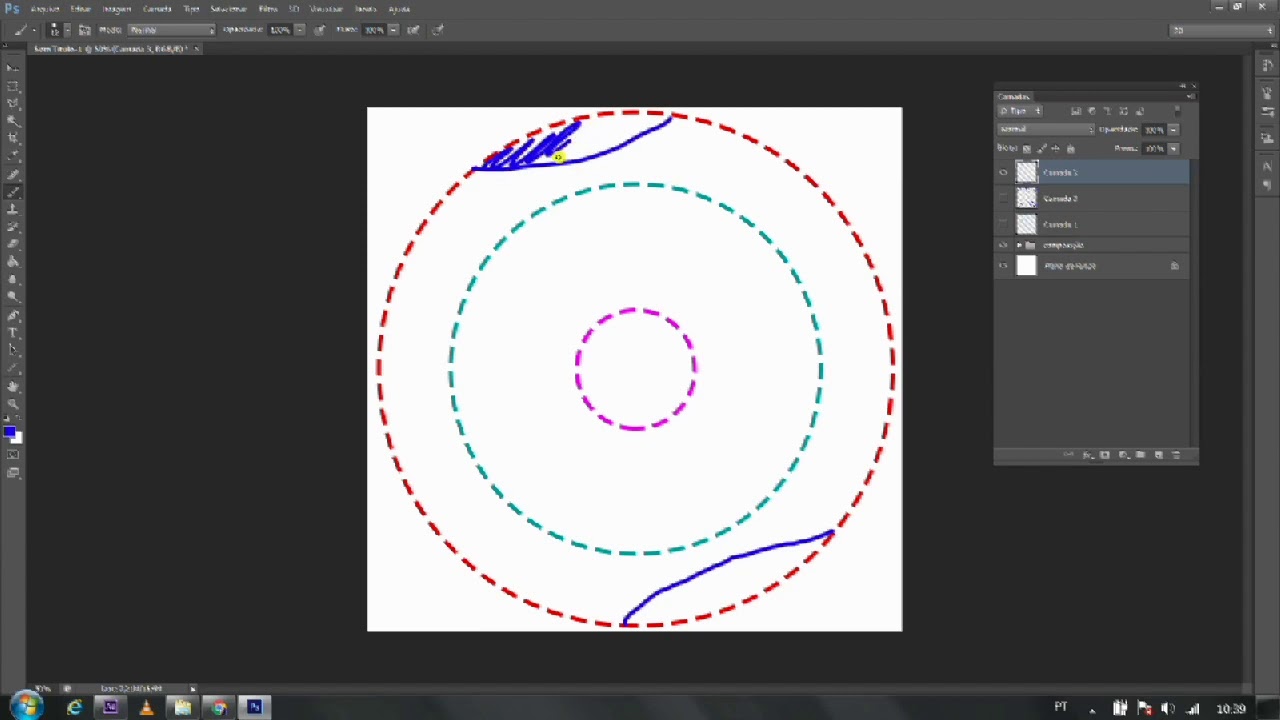Open the Flow slider arrow
Screen dimensions: 1280x720
393,30
